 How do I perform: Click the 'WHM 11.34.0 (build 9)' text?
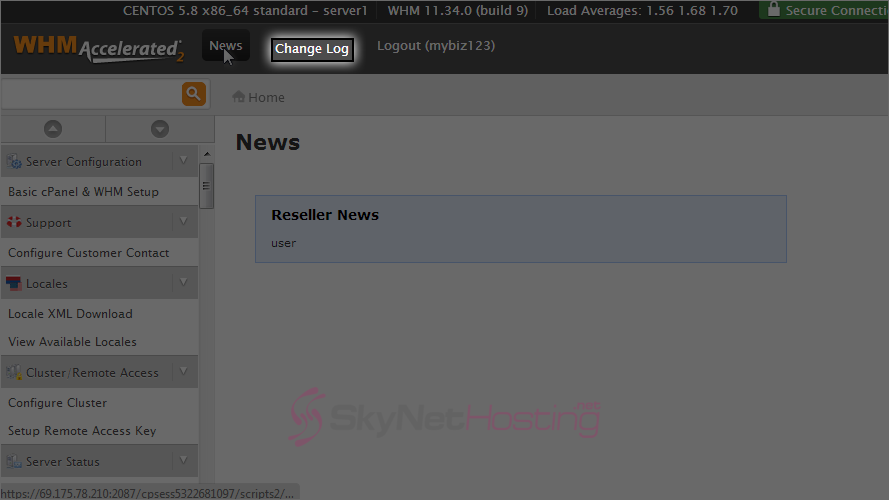(458, 10)
